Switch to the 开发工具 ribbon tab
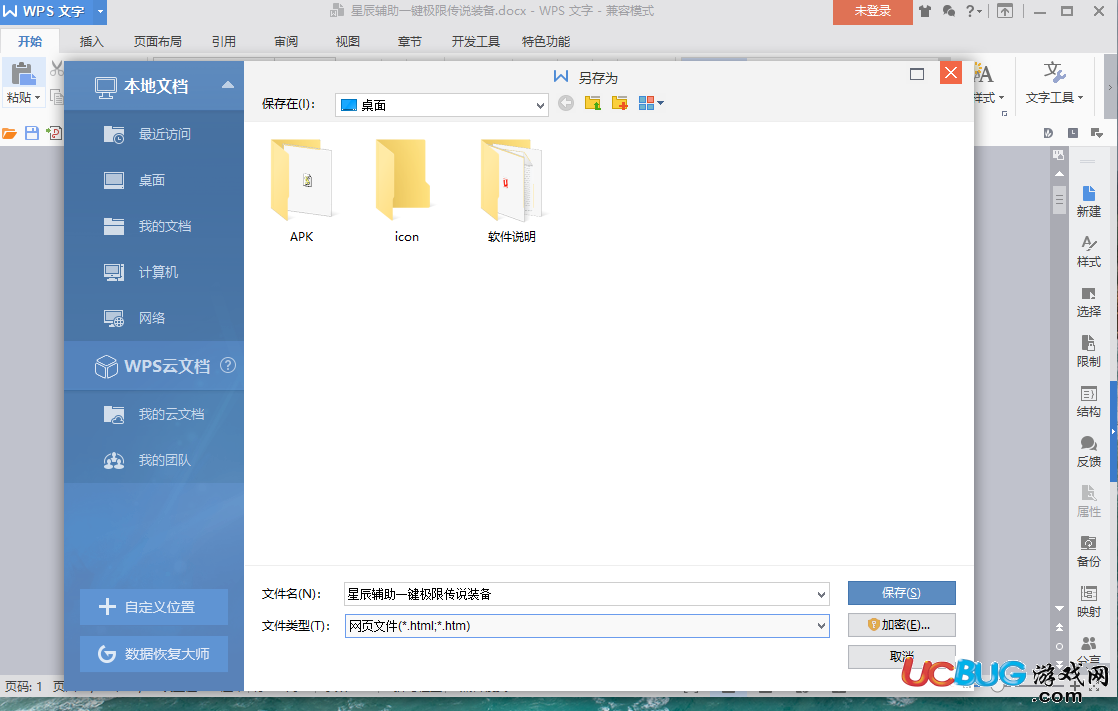The image size is (1118, 711). (476, 41)
